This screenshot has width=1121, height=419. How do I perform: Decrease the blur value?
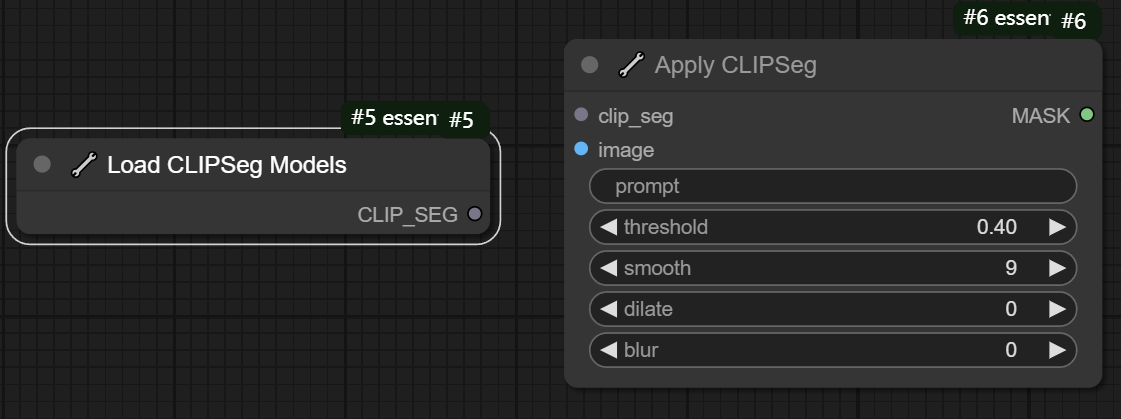(607, 350)
